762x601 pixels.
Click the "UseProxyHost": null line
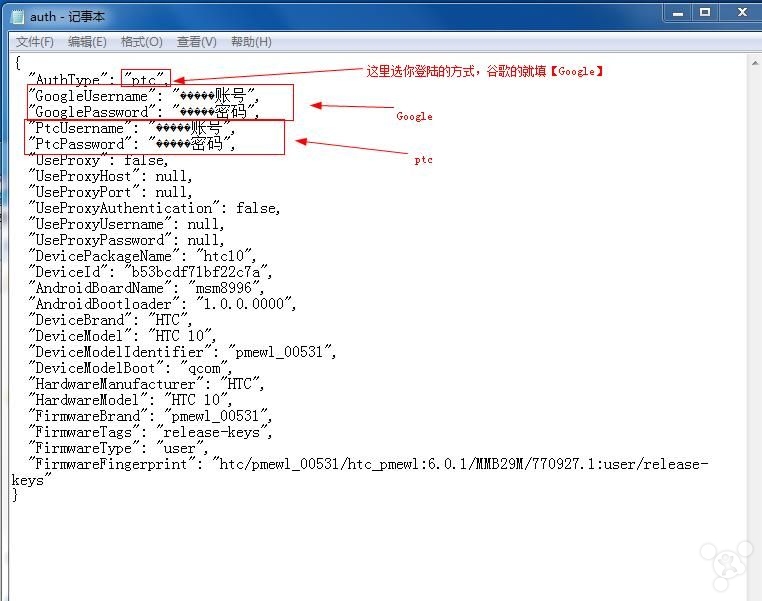point(110,176)
